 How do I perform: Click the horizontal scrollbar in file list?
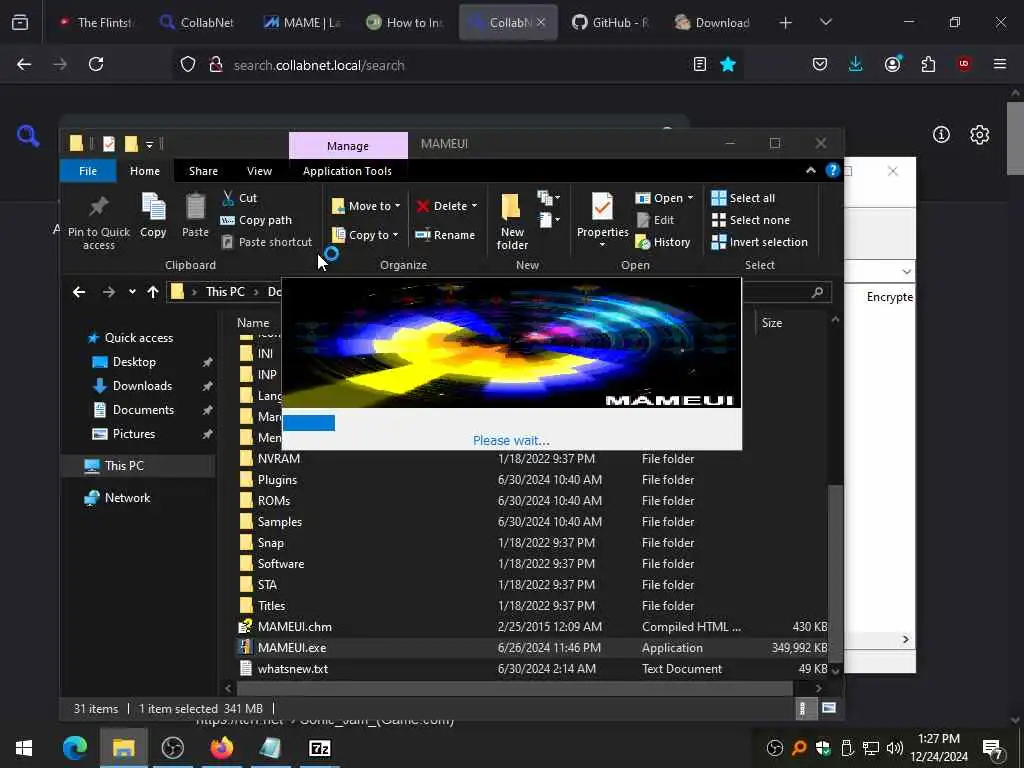[514, 688]
